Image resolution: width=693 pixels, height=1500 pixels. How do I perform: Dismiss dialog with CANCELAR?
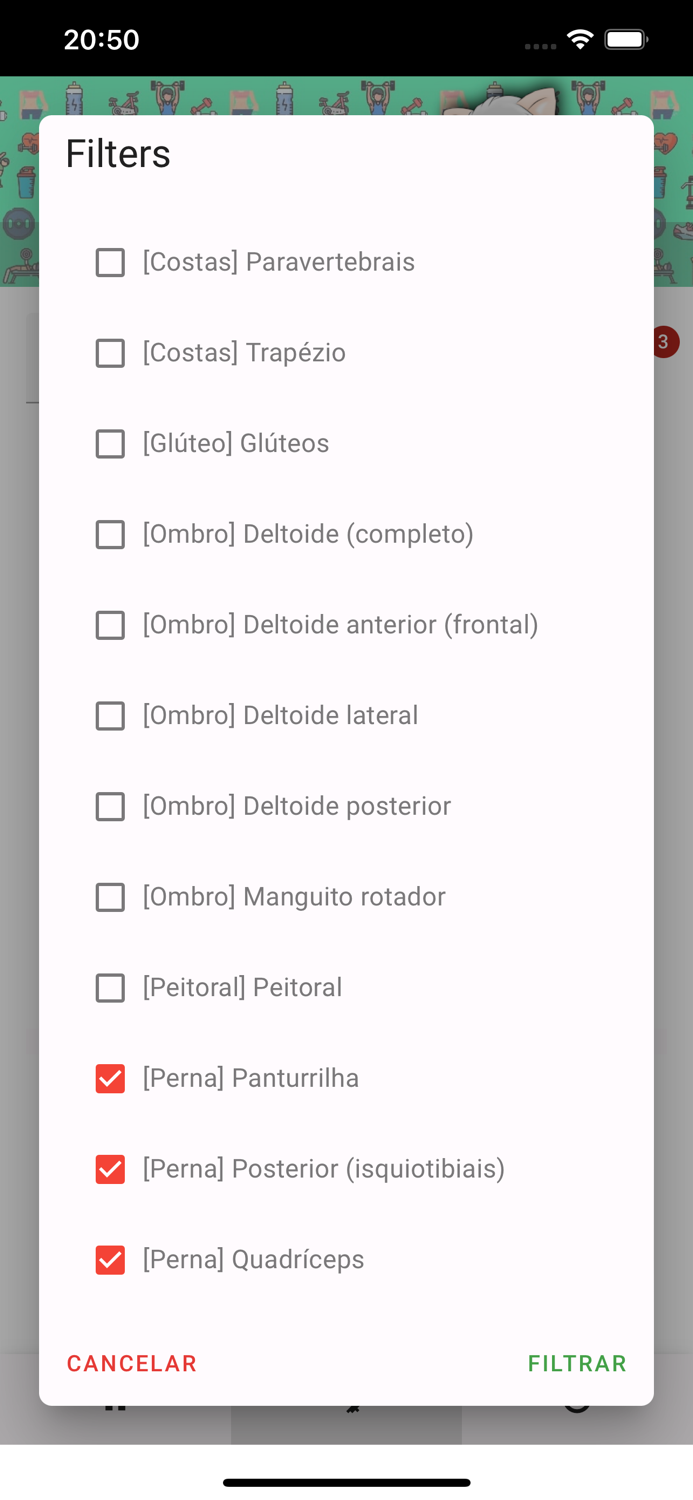[x=131, y=1363]
